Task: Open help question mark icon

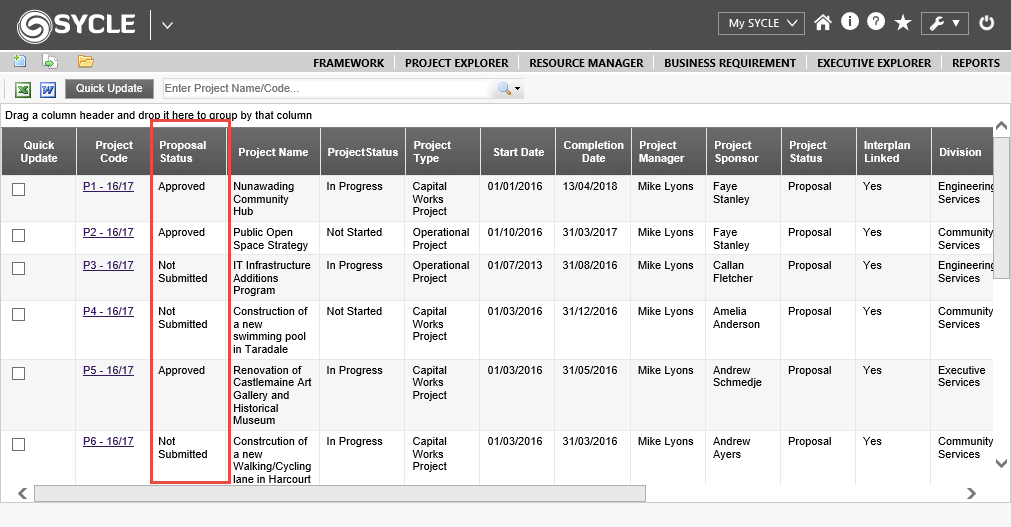Action: pos(876,22)
